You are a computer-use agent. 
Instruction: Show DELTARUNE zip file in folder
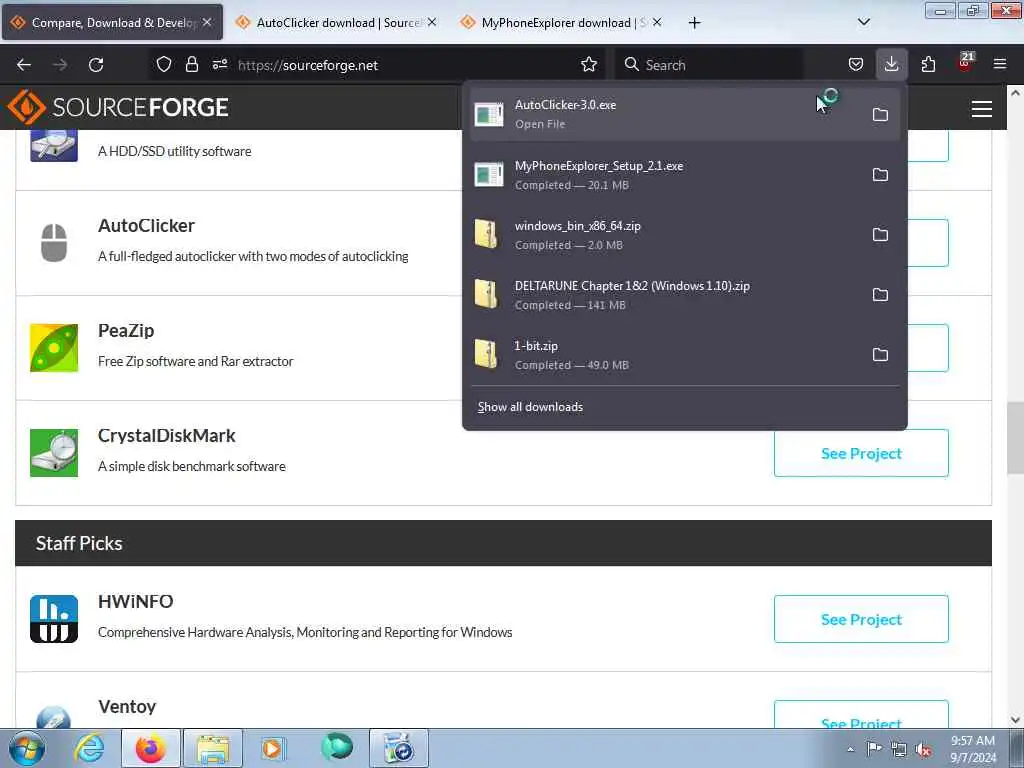coord(880,295)
